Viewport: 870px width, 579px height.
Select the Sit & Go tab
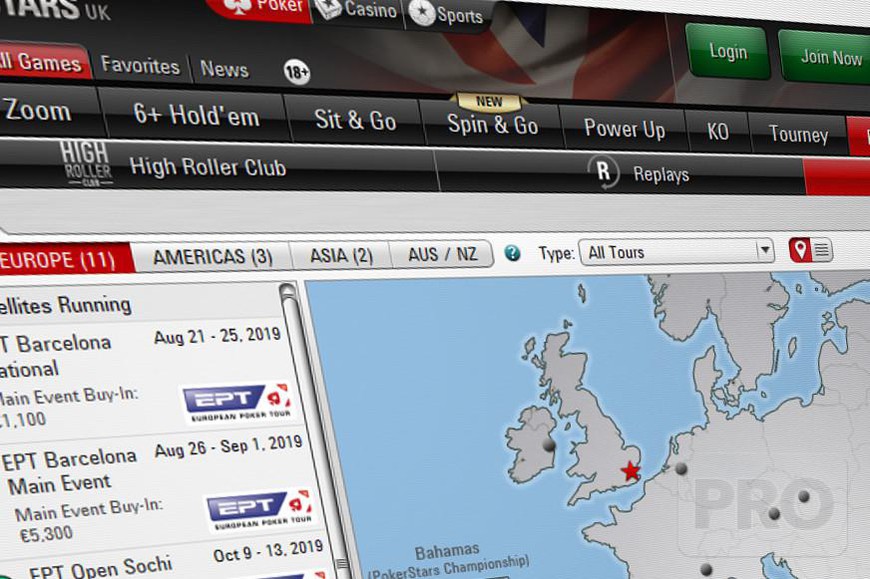coord(355,120)
